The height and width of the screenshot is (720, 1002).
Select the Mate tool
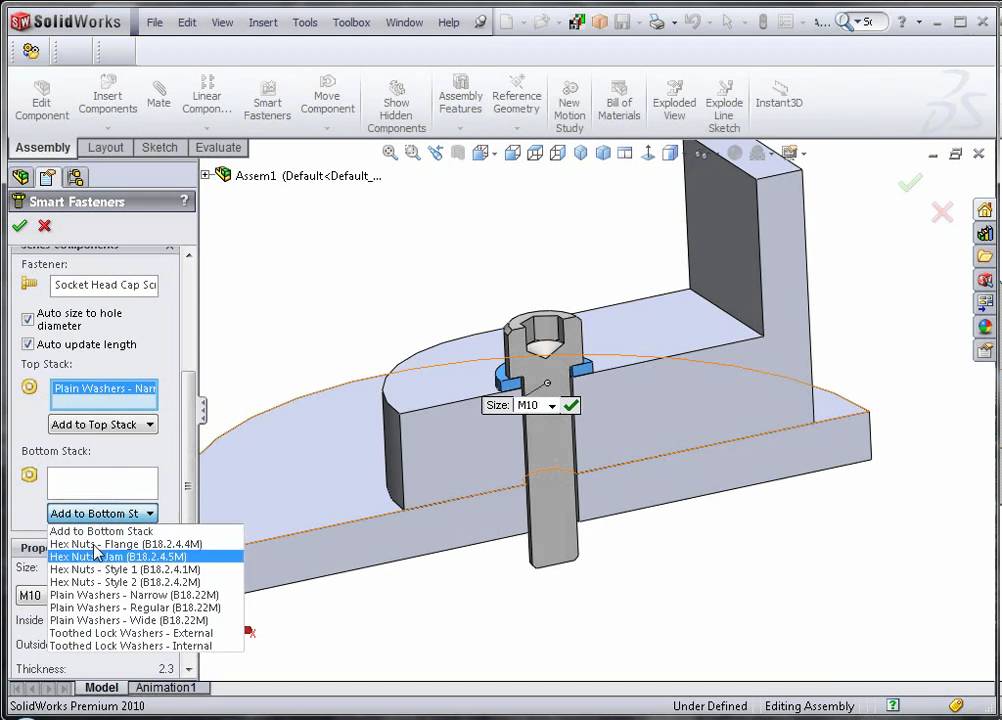point(158,94)
